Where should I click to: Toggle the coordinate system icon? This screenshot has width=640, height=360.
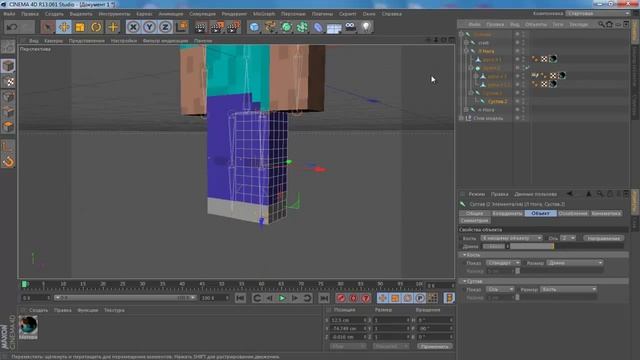(x=182, y=27)
